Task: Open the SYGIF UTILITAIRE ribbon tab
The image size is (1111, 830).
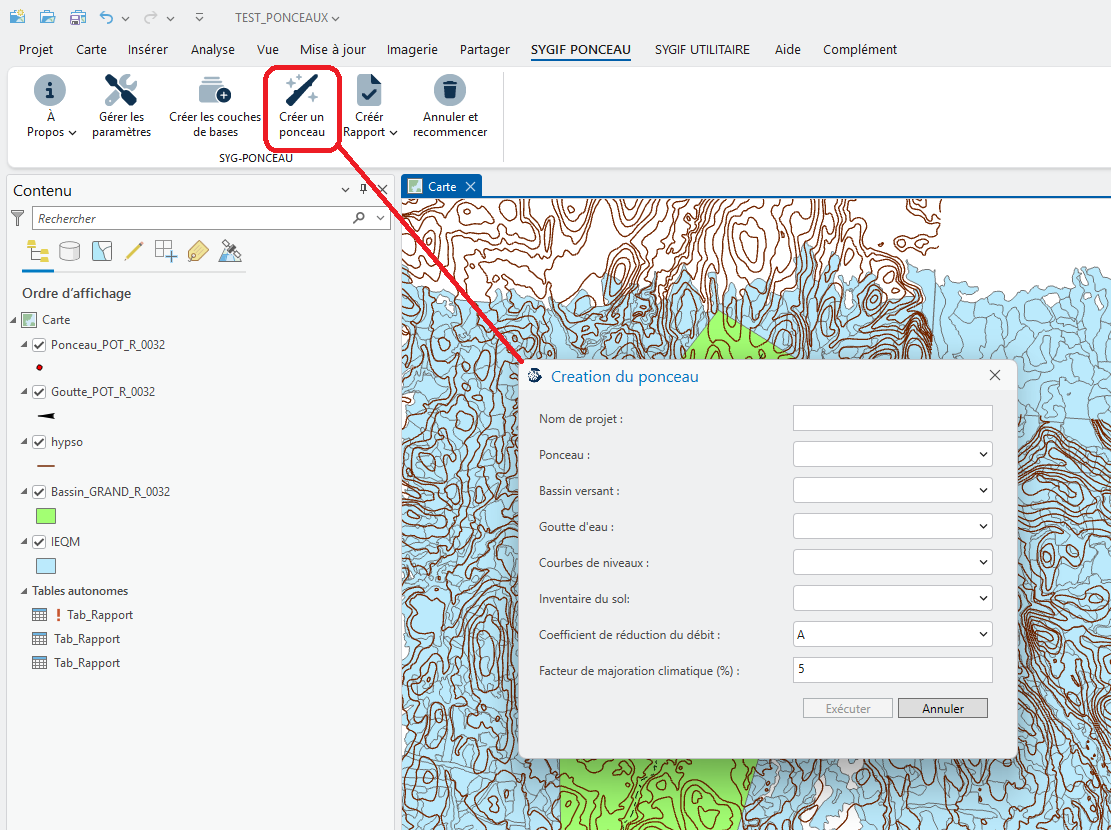Action: click(702, 50)
